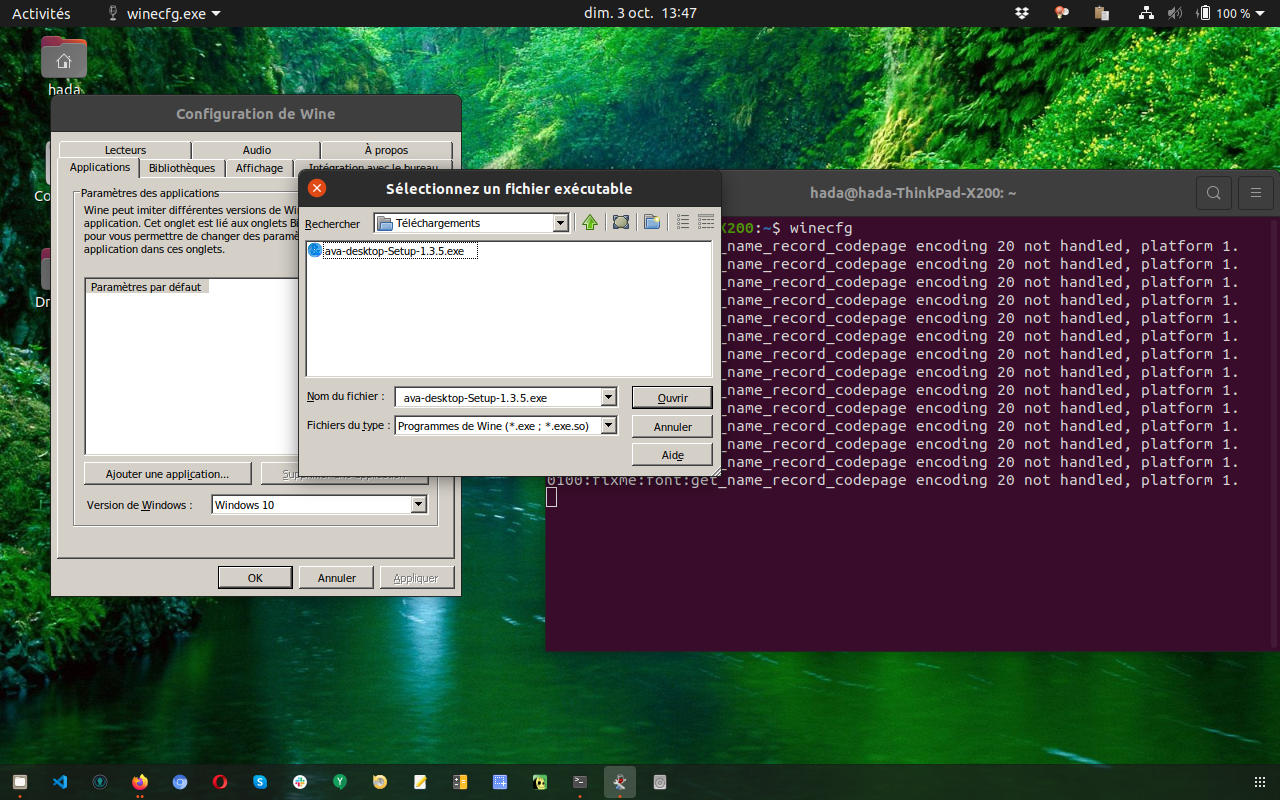Click the terminal search icon
This screenshot has height=800, width=1280.
coord(1213,193)
